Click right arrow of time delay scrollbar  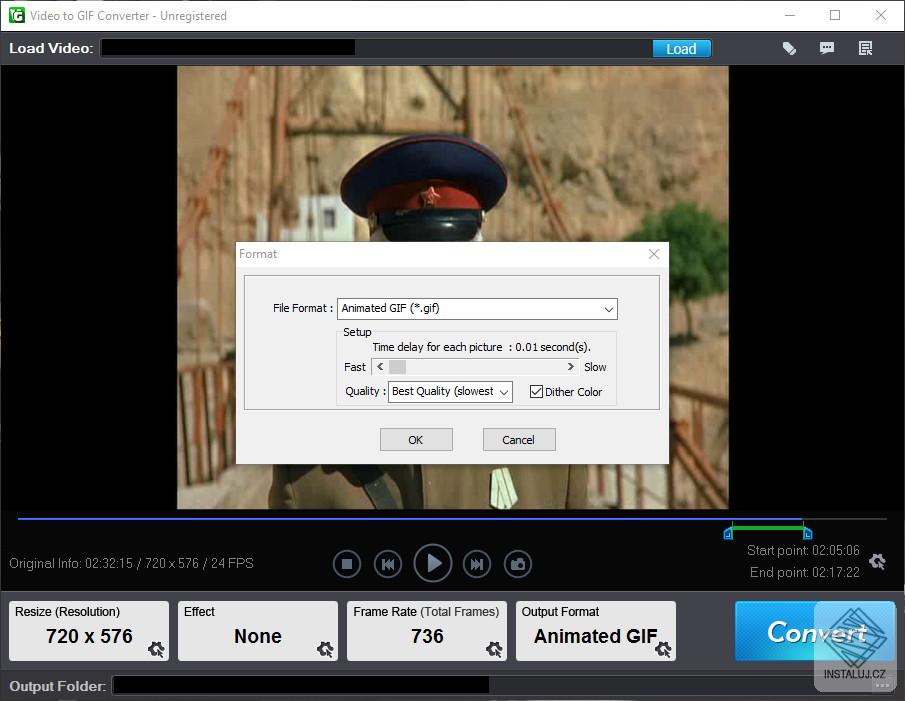(570, 367)
